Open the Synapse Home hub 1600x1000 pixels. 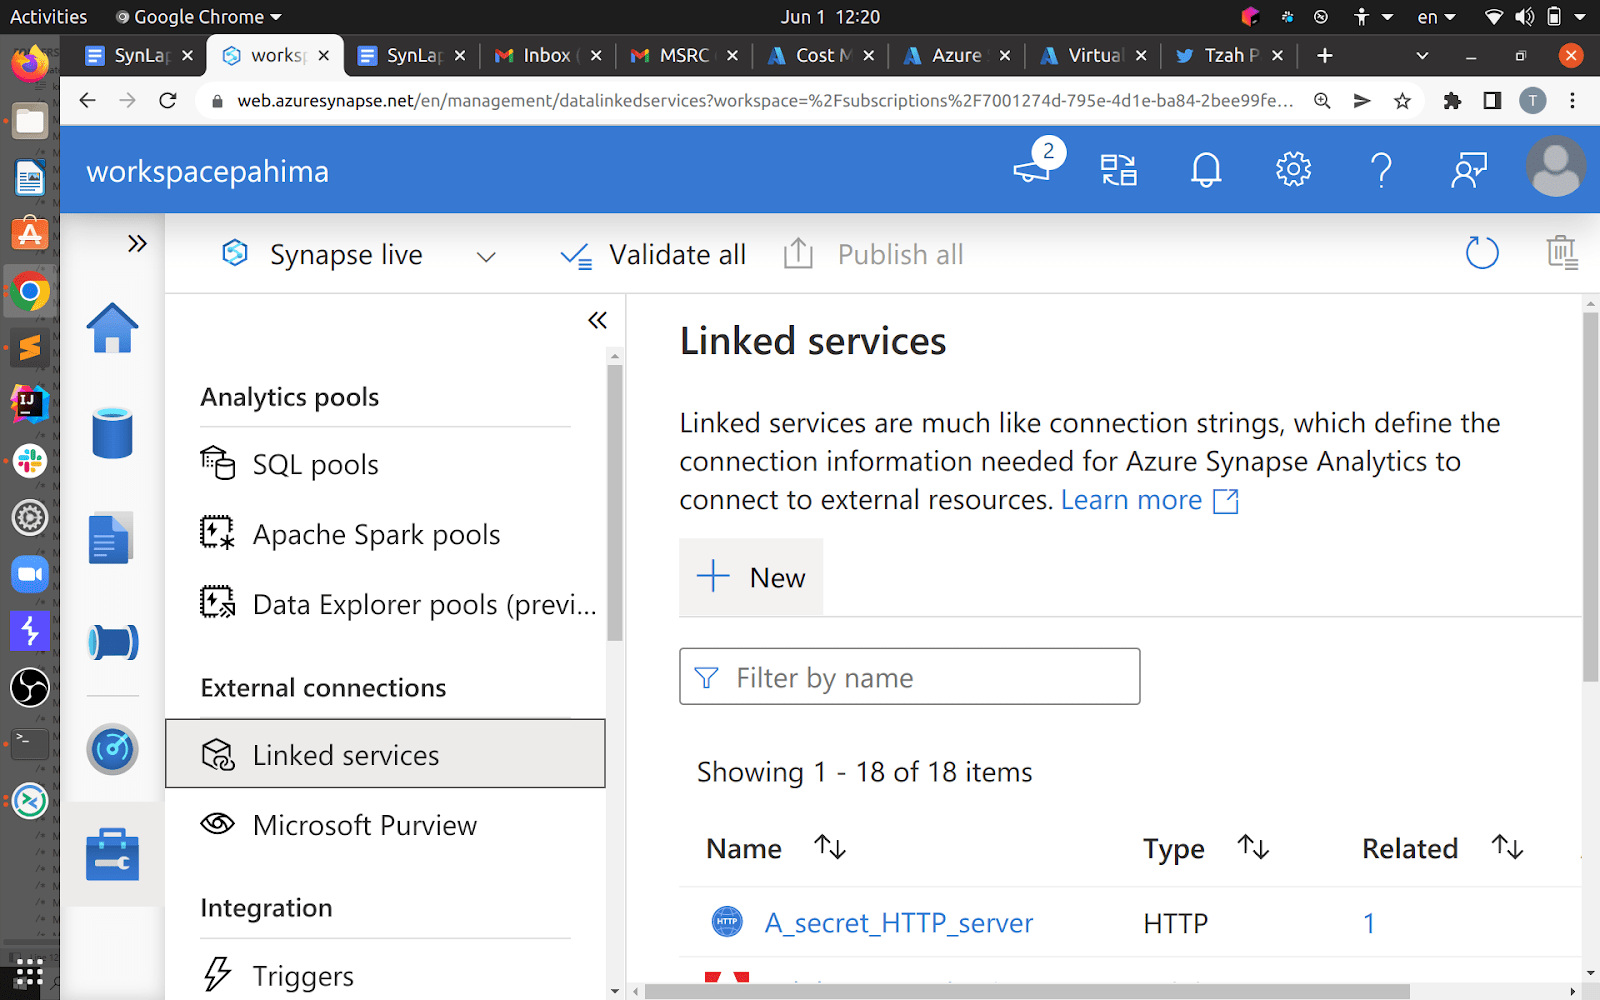point(112,328)
